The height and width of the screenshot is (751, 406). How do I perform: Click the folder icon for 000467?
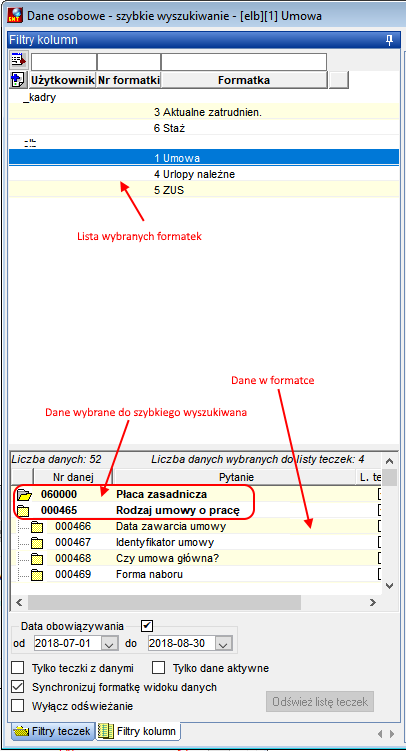37,543
